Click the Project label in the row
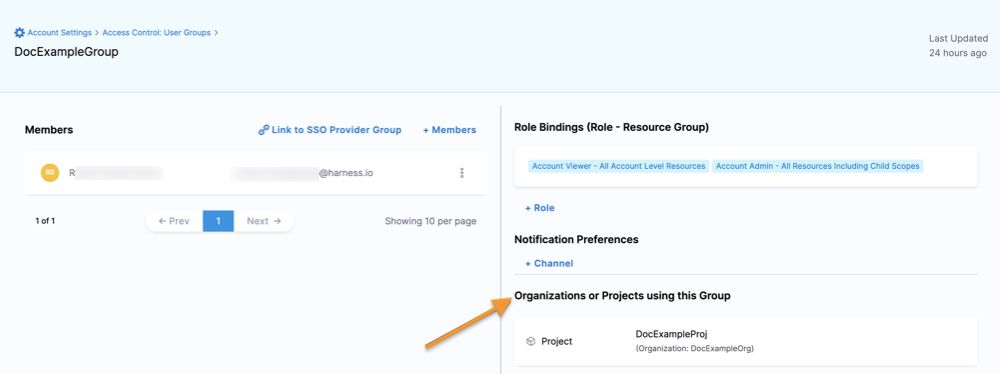This screenshot has height=374, width=1000. (x=557, y=341)
